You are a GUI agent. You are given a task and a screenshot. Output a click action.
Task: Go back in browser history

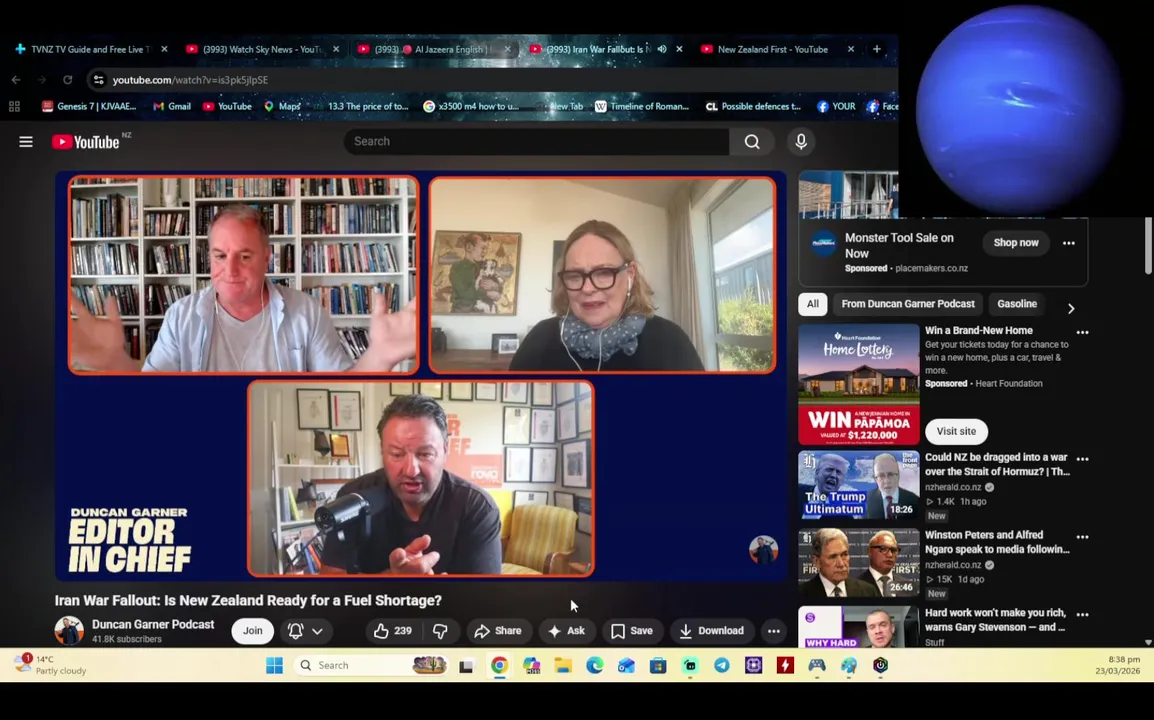[x=16, y=80]
